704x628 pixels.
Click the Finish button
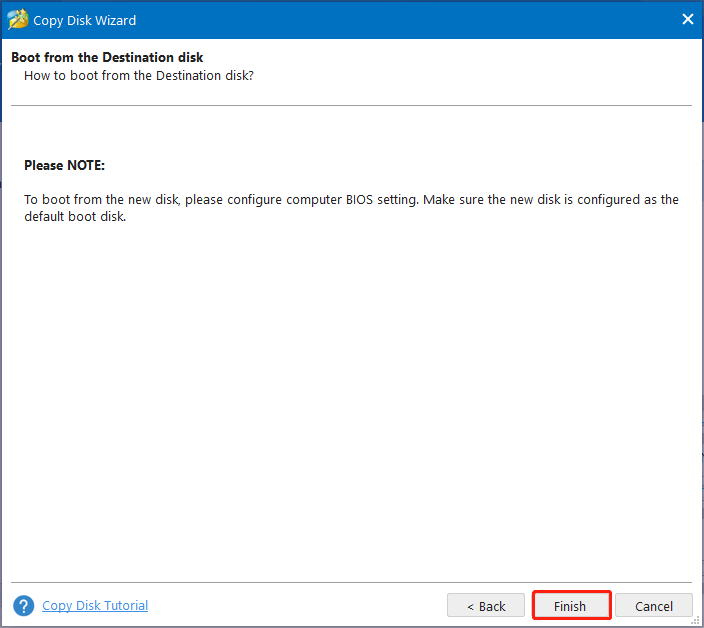point(570,606)
